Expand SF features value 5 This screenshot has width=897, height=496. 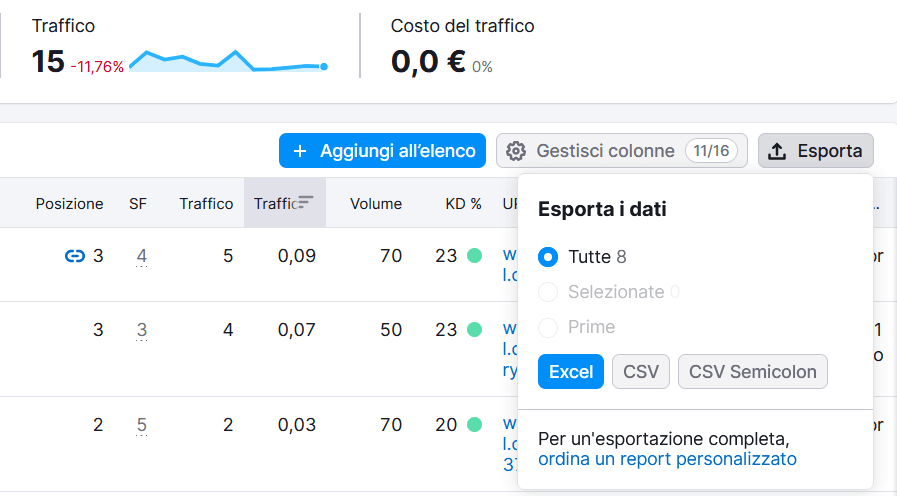142,425
